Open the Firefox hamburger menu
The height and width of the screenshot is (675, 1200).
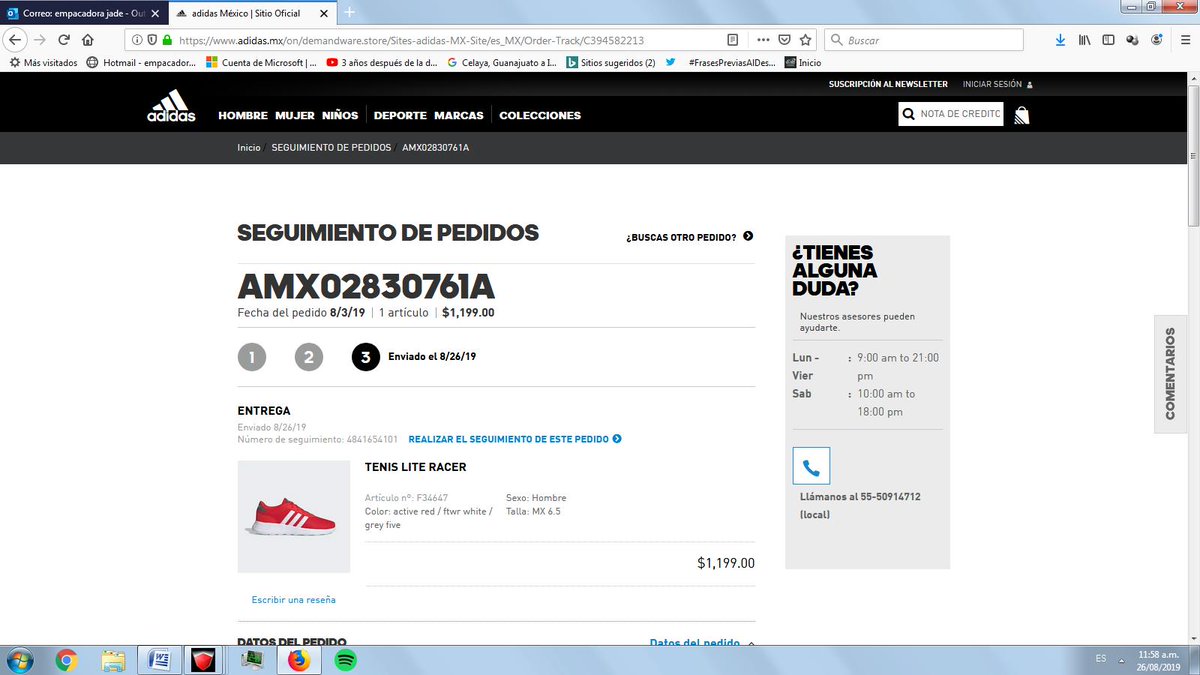[x=1183, y=41]
